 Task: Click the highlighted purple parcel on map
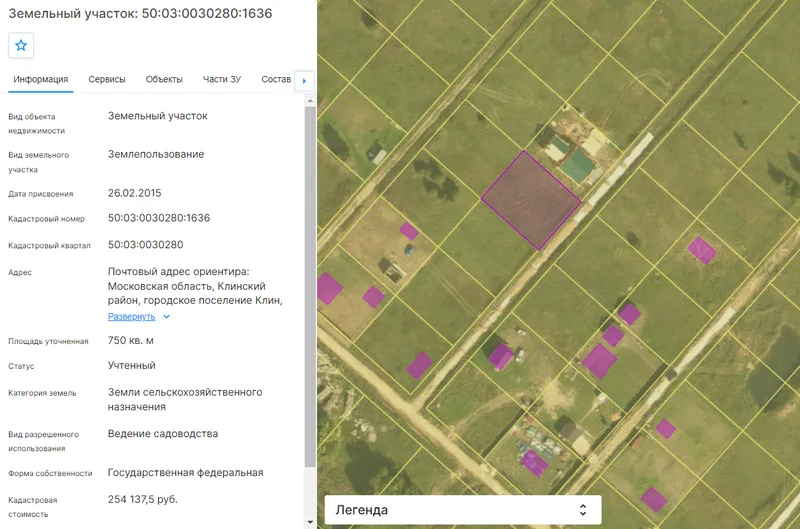point(531,200)
